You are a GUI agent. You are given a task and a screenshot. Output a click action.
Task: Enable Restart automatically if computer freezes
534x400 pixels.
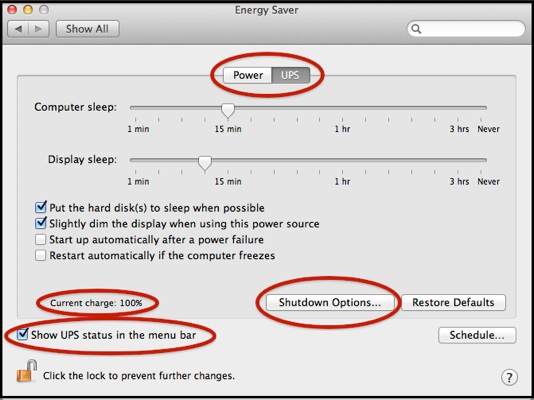[40, 255]
